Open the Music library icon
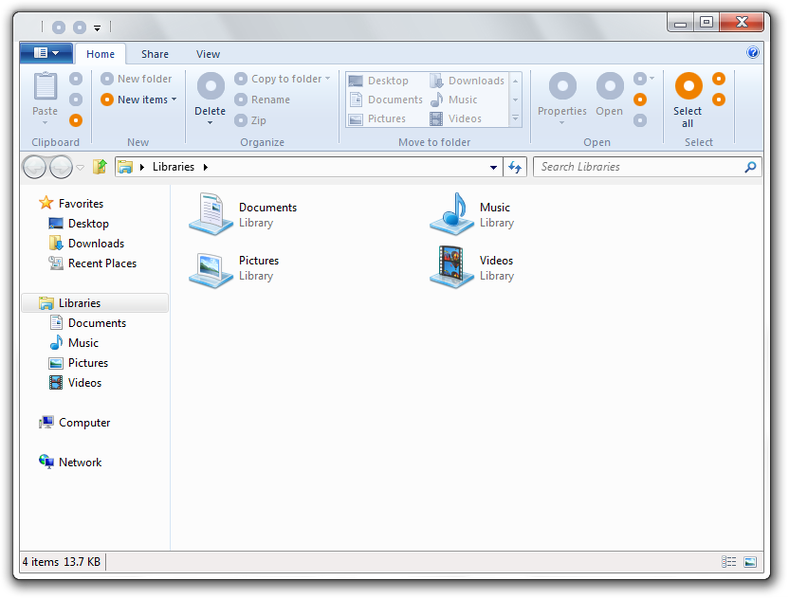This screenshot has height=599, width=789. 451,214
